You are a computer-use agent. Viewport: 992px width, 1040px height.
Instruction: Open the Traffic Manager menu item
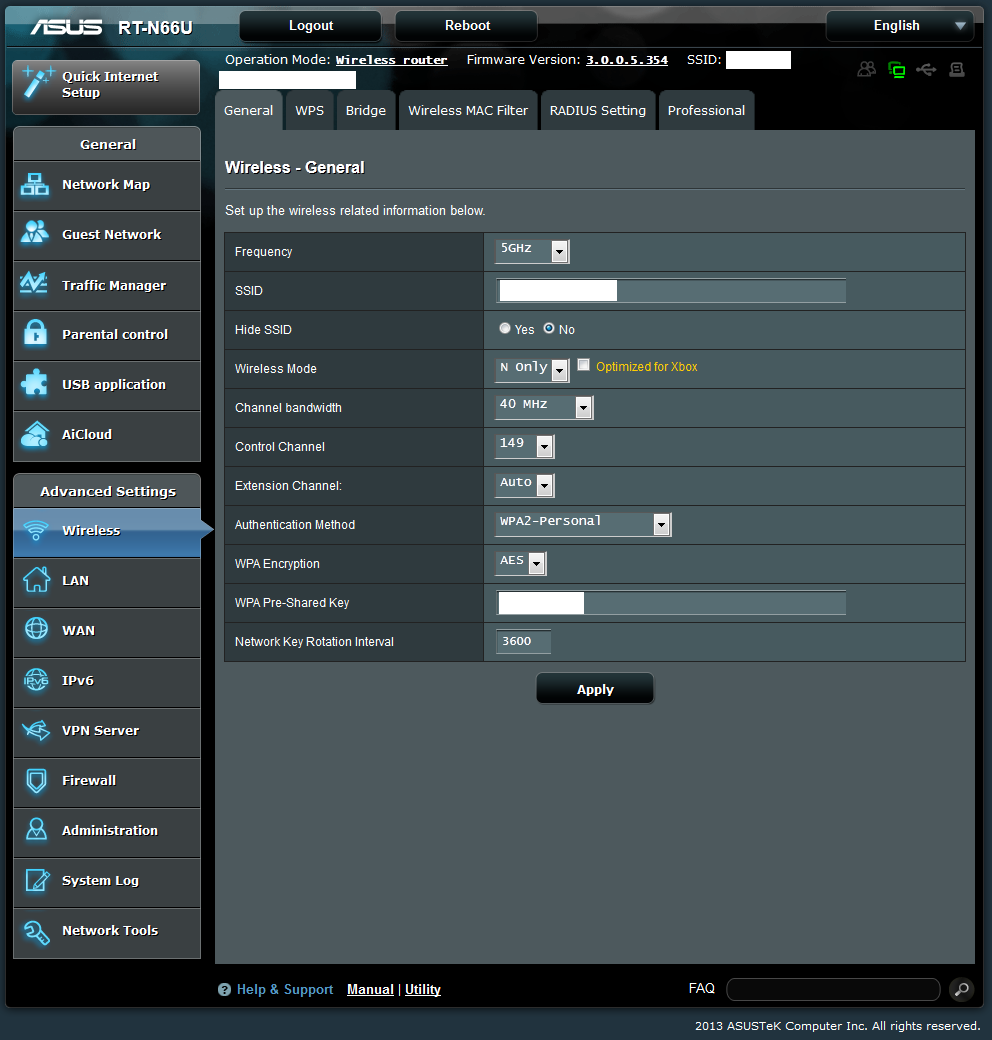point(107,286)
